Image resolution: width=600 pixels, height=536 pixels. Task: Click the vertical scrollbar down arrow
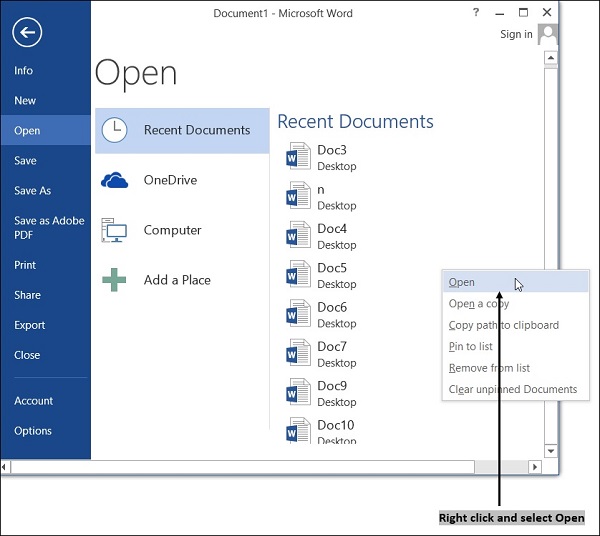pos(550,451)
